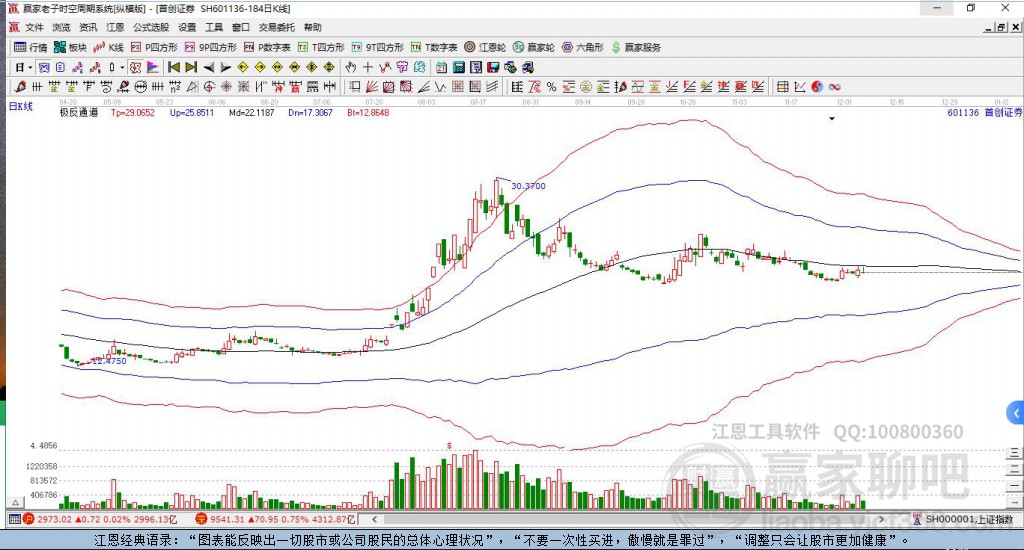Click the 601136 首创证券 stock label
The image size is (1024, 550).
pyautogui.click(x=985, y=112)
